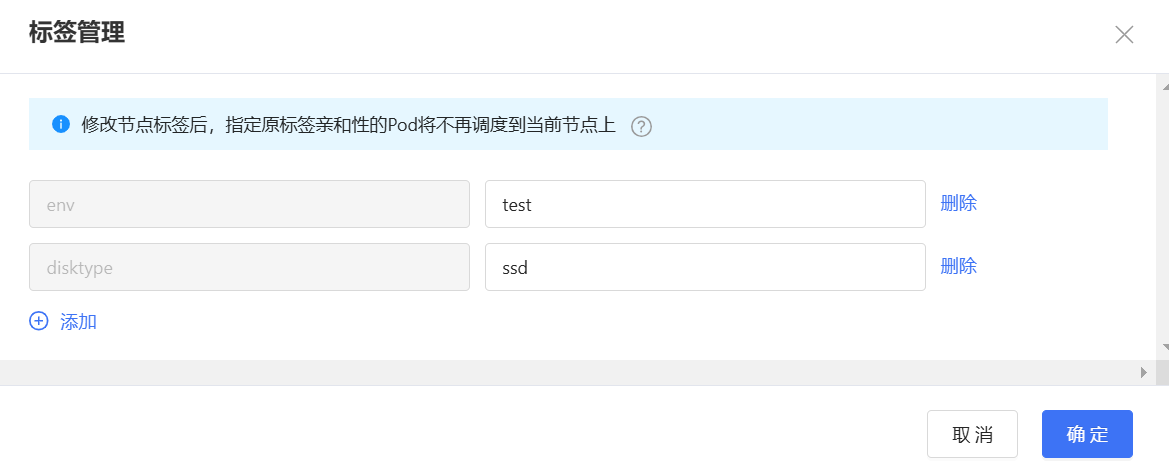Click the vertical scrollbar up arrow

coord(1162,86)
